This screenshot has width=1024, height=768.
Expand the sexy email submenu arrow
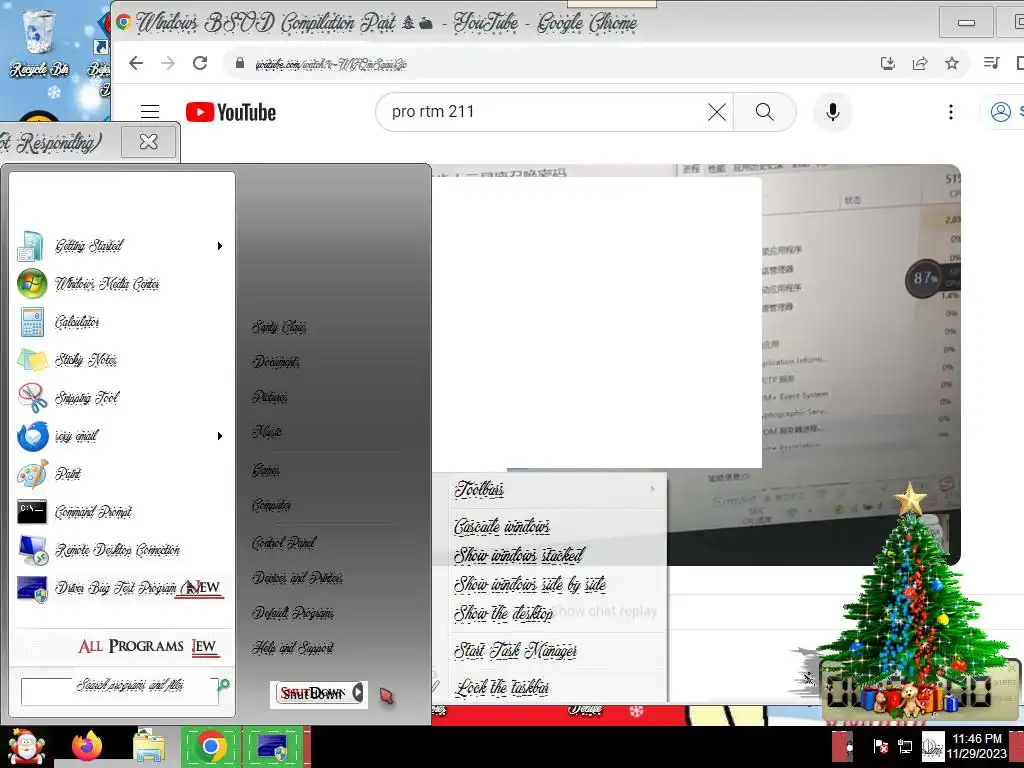[220, 436]
